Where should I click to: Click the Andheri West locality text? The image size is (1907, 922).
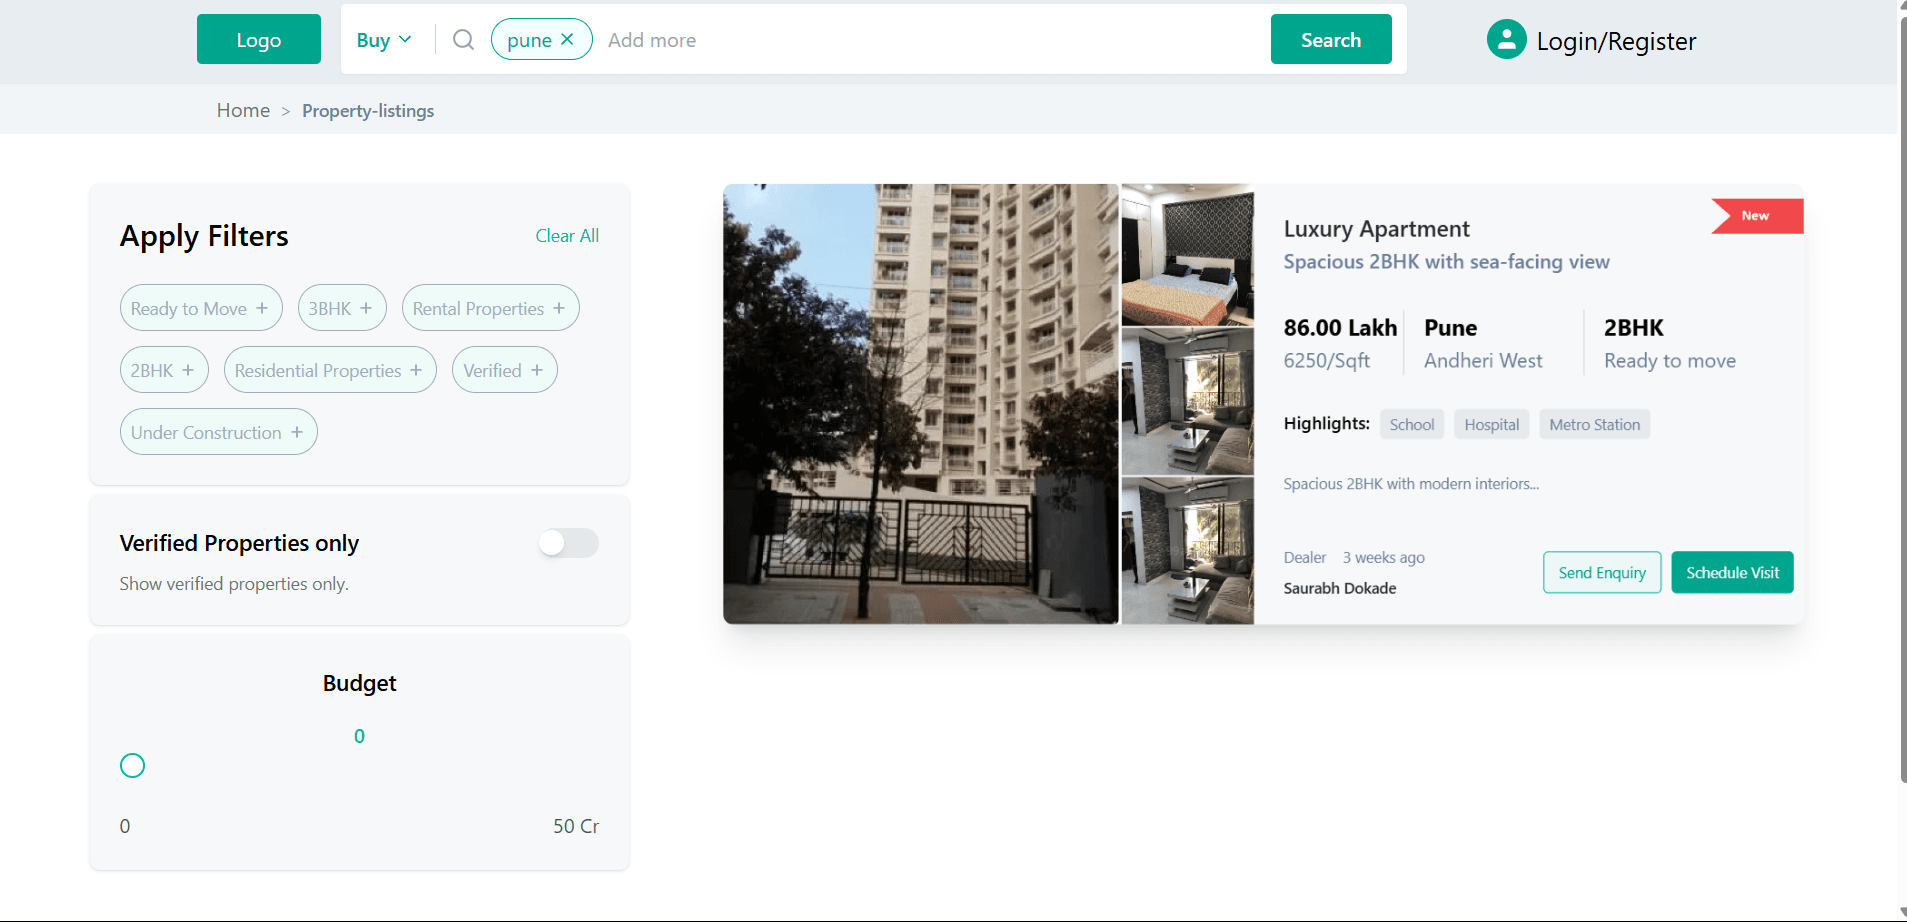click(1483, 361)
